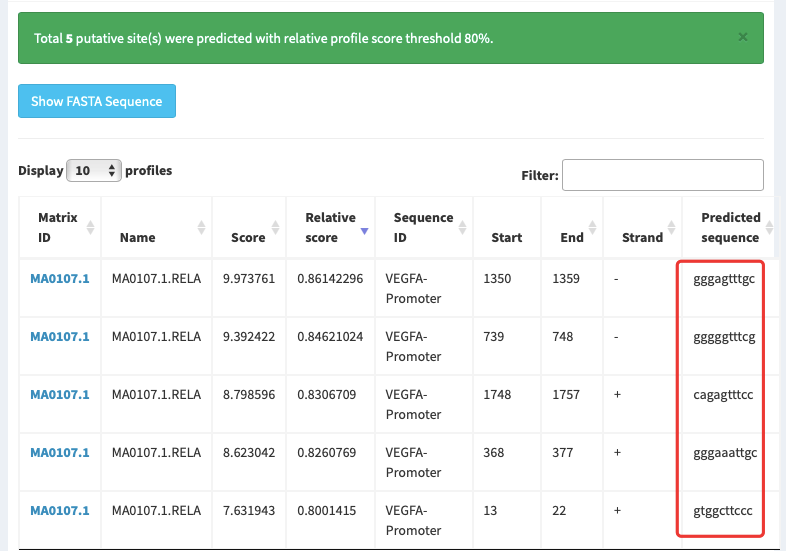Open the MA0107.1 link for score 9.973761
The image size is (786, 551).
coord(60,279)
